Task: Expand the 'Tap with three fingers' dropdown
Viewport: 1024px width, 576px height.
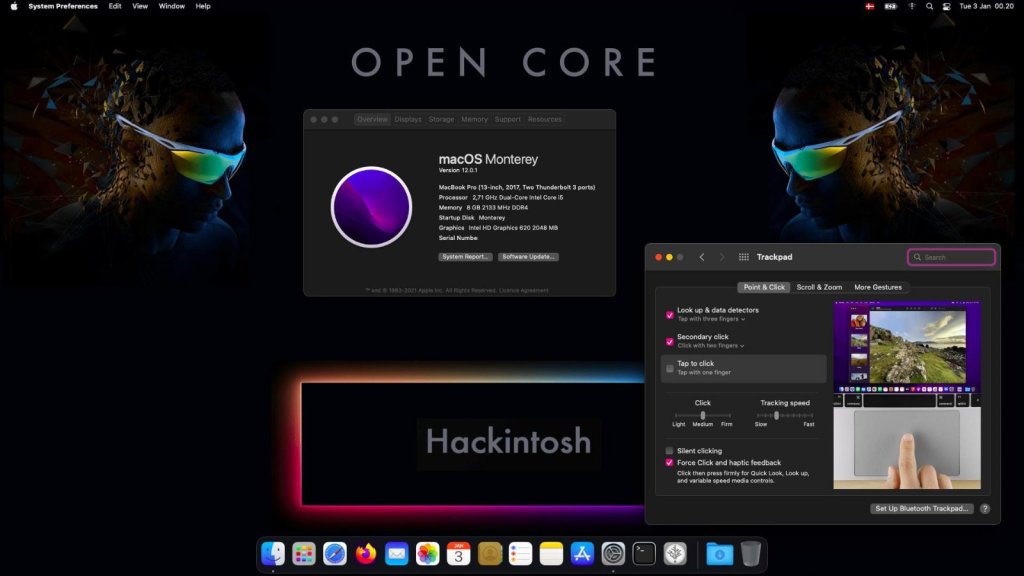Action: [x=711, y=319]
